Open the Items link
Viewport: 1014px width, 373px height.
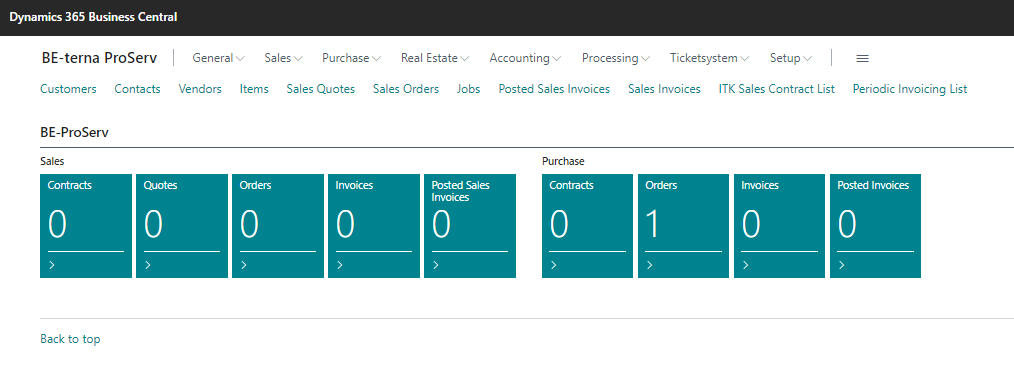pyautogui.click(x=254, y=89)
